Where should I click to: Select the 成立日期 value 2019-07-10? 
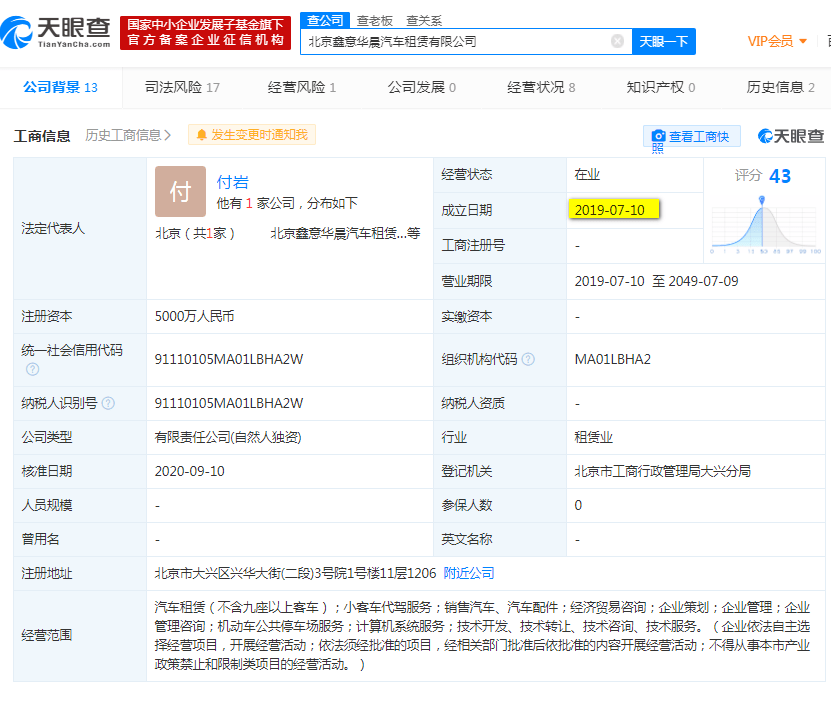(609, 210)
